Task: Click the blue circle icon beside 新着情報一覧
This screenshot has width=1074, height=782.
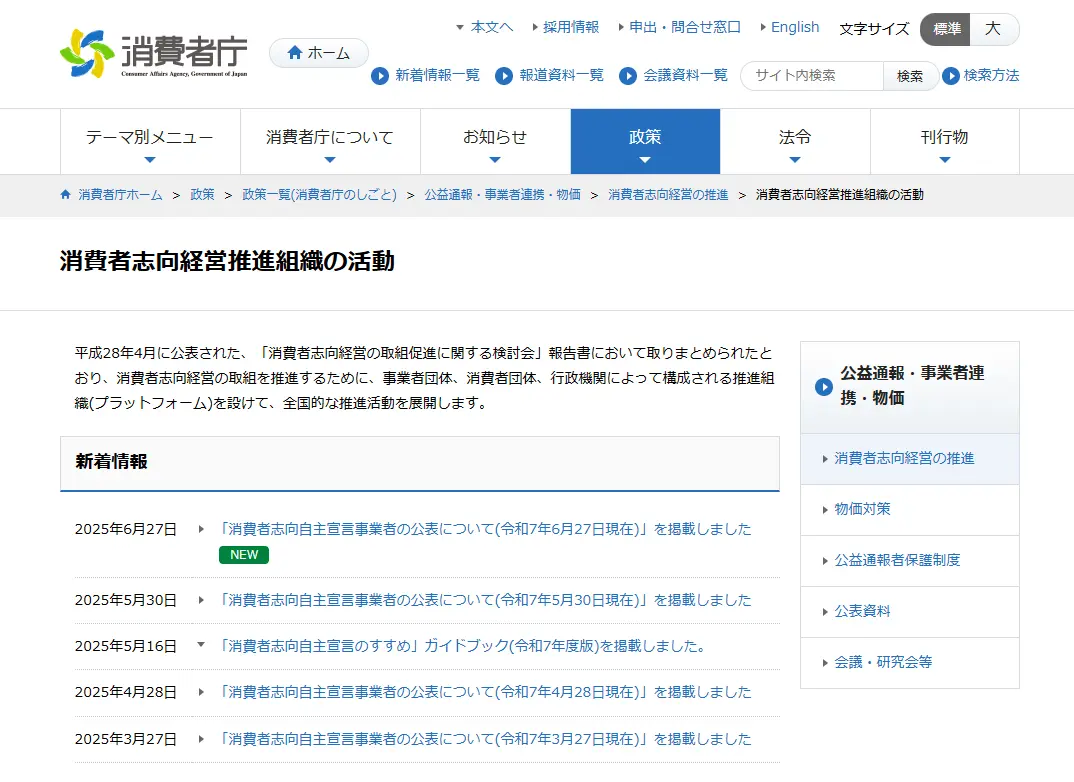Action: [x=379, y=76]
